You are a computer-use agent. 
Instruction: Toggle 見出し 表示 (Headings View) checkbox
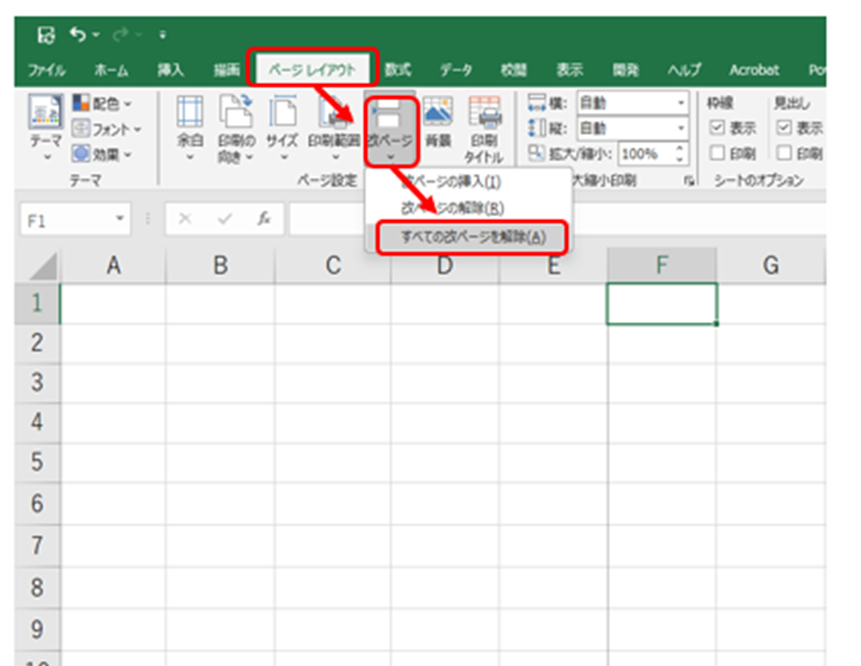pyautogui.click(x=784, y=127)
